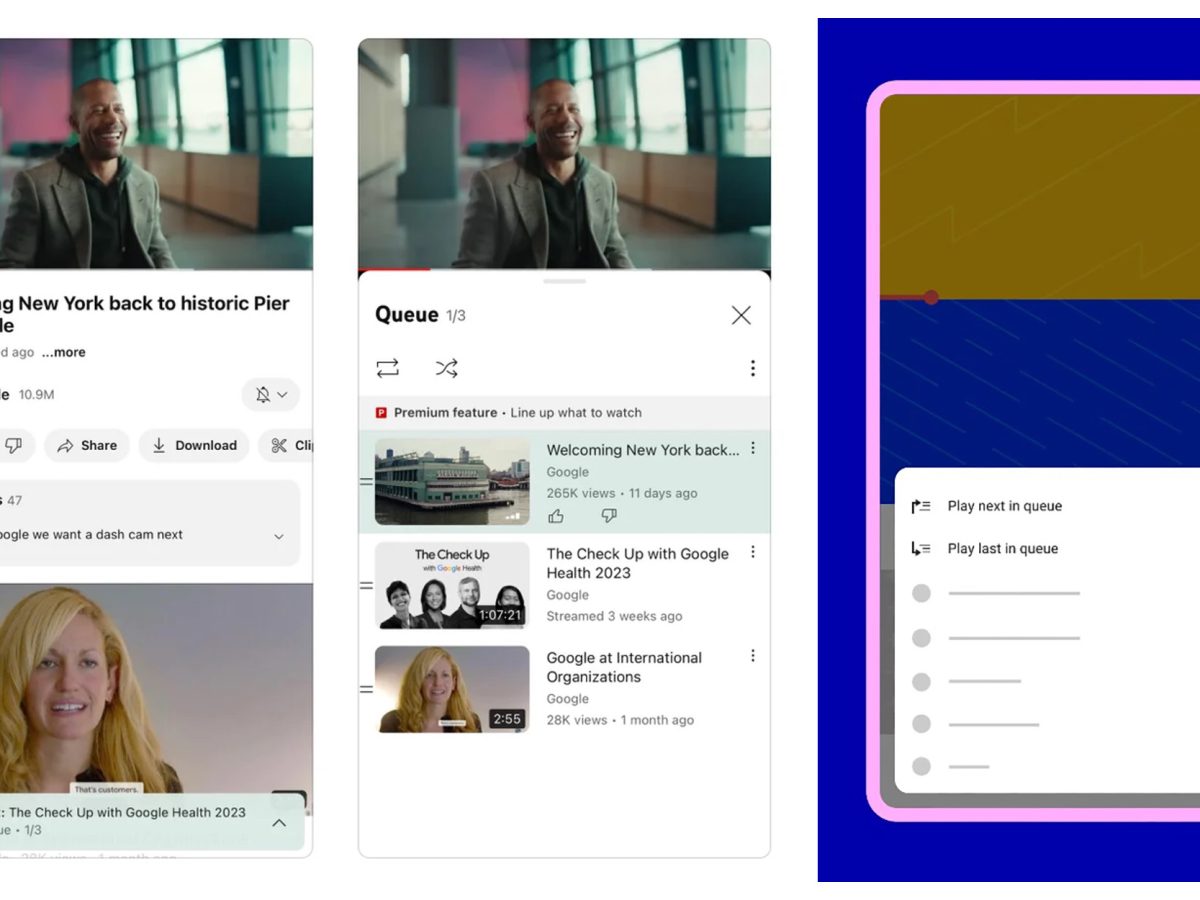Expand description with ...more link
Image resolution: width=1200 pixels, height=900 pixels.
click(x=64, y=353)
